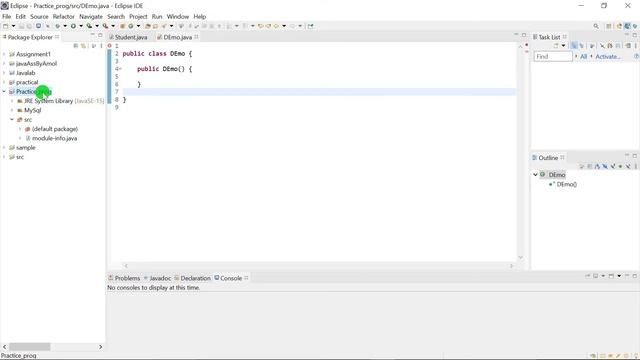Toggle Hide Local Types in Outline
640x360 pixels.
(x=628, y=166)
